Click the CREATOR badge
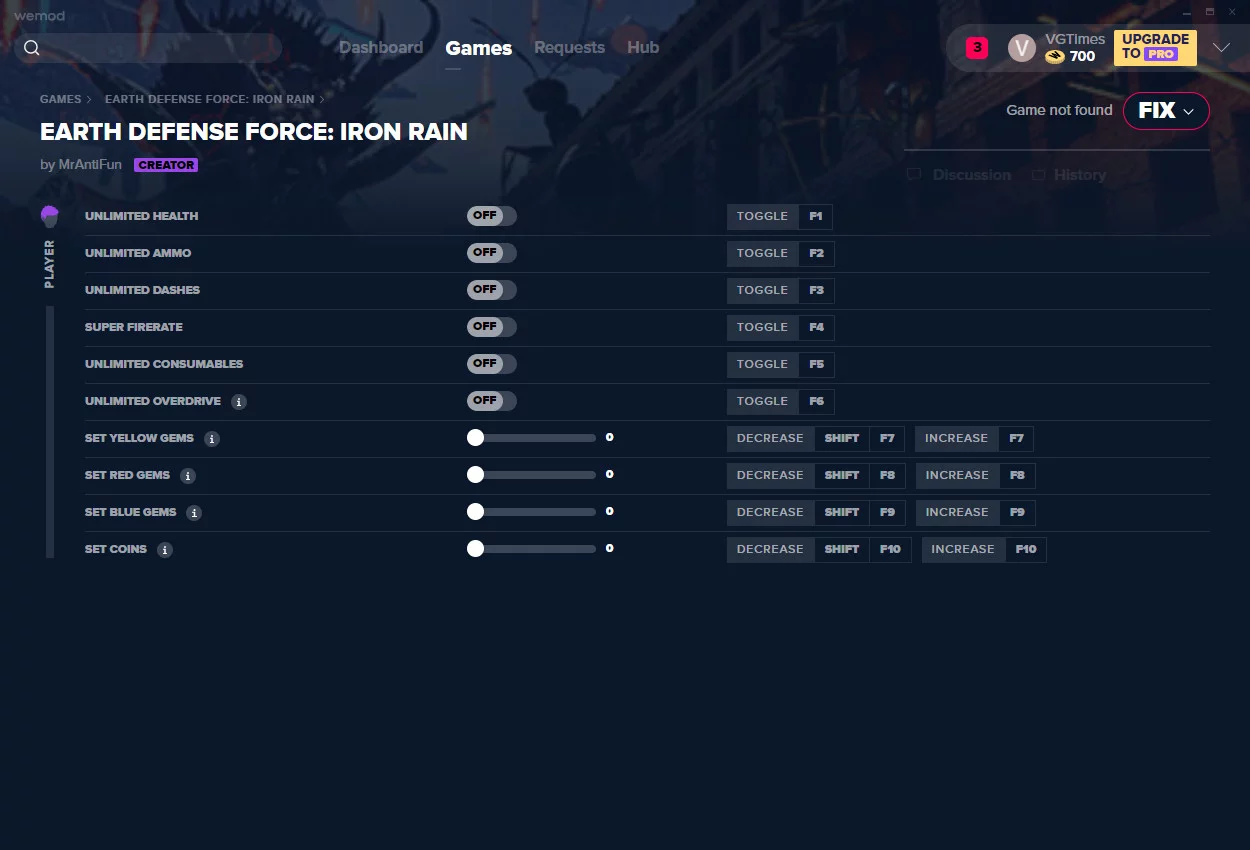 (166, 165)
